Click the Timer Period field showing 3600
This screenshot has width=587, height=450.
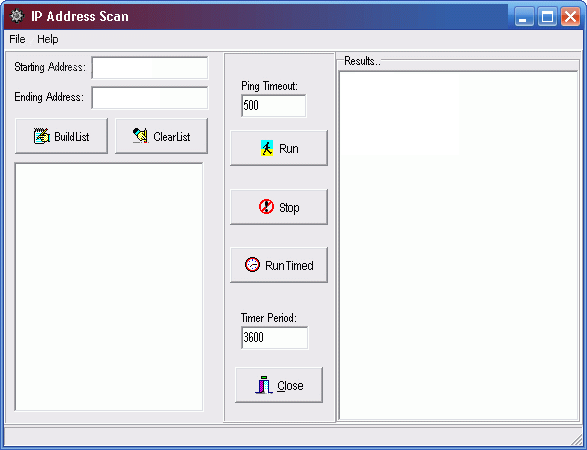click(275, 337)
